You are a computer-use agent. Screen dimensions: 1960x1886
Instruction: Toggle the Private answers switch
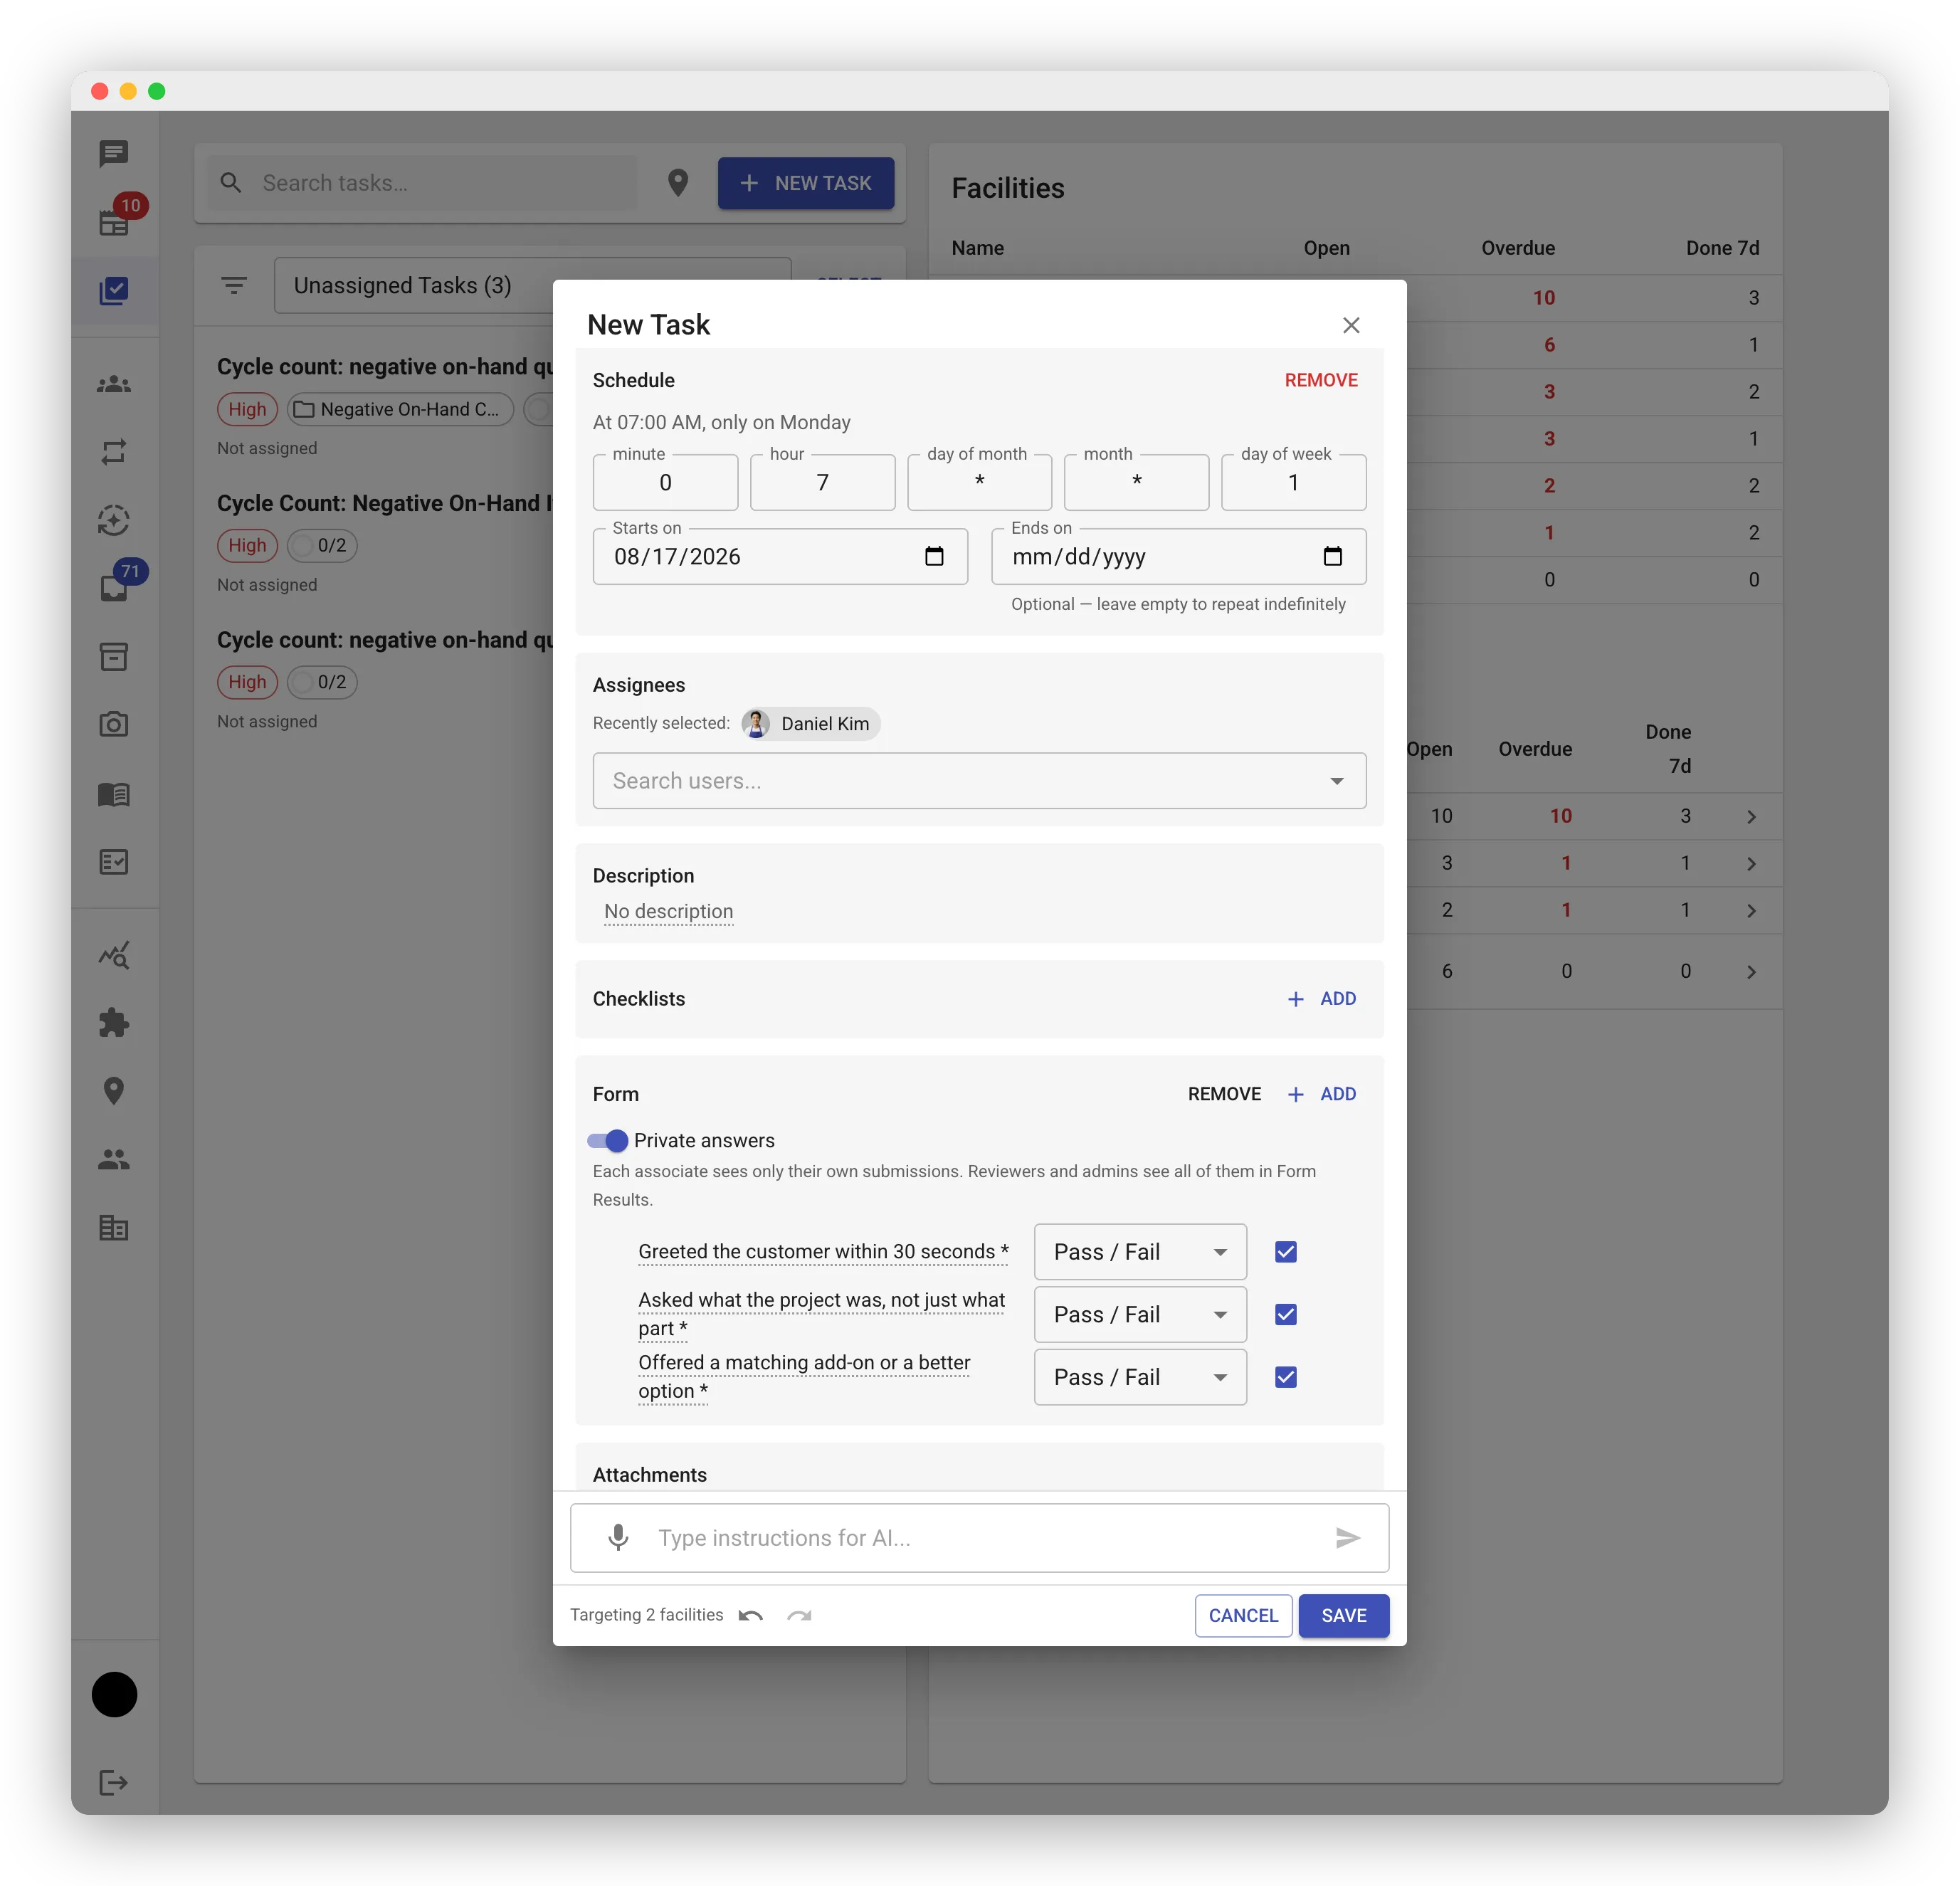click(x=608, y=1140)
